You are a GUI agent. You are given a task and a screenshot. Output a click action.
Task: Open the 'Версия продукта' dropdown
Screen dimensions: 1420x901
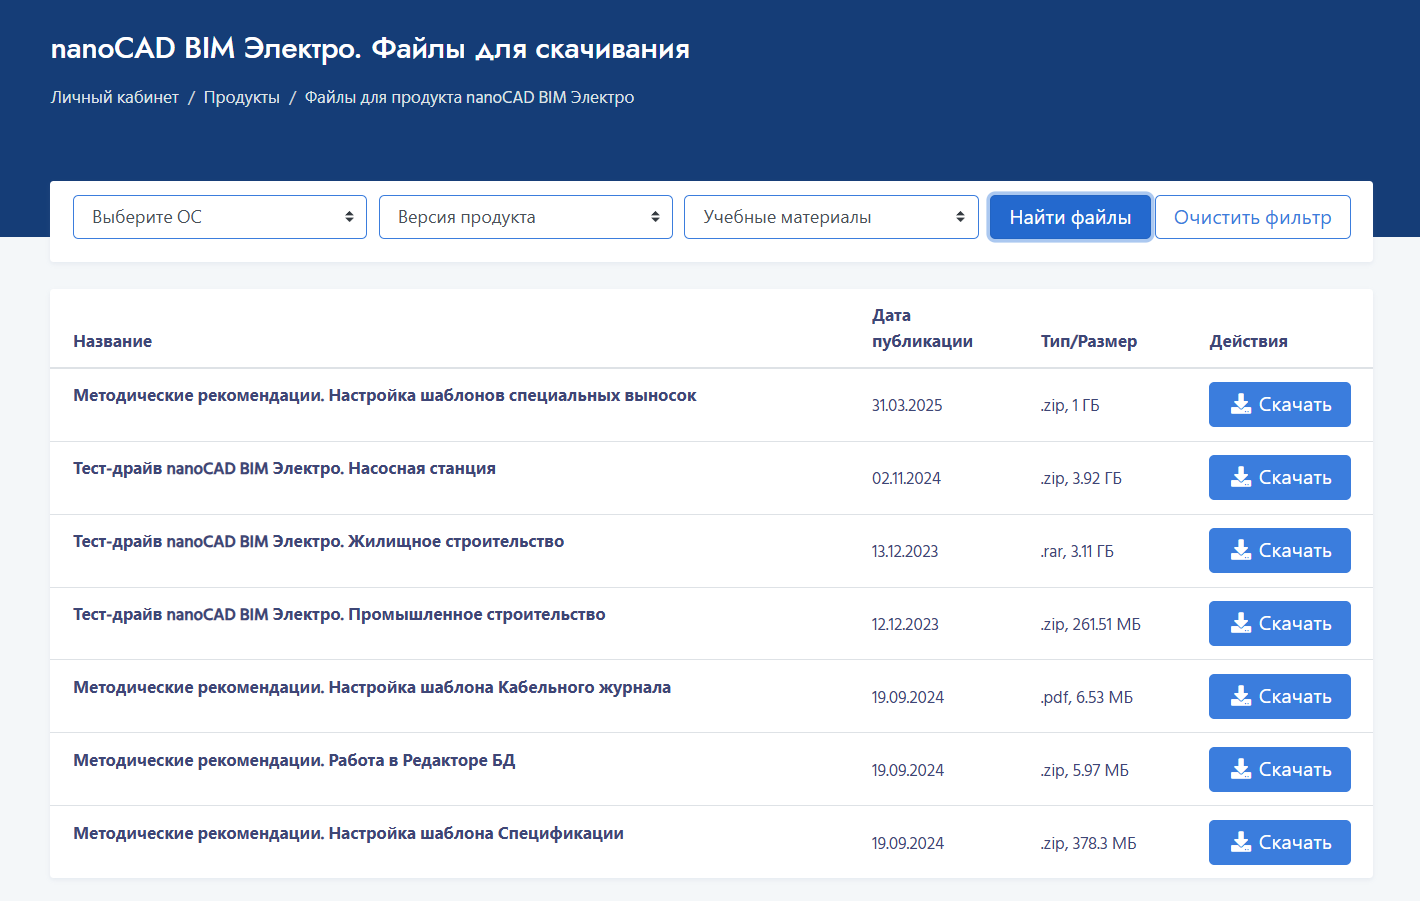click(x=526, y=217)
